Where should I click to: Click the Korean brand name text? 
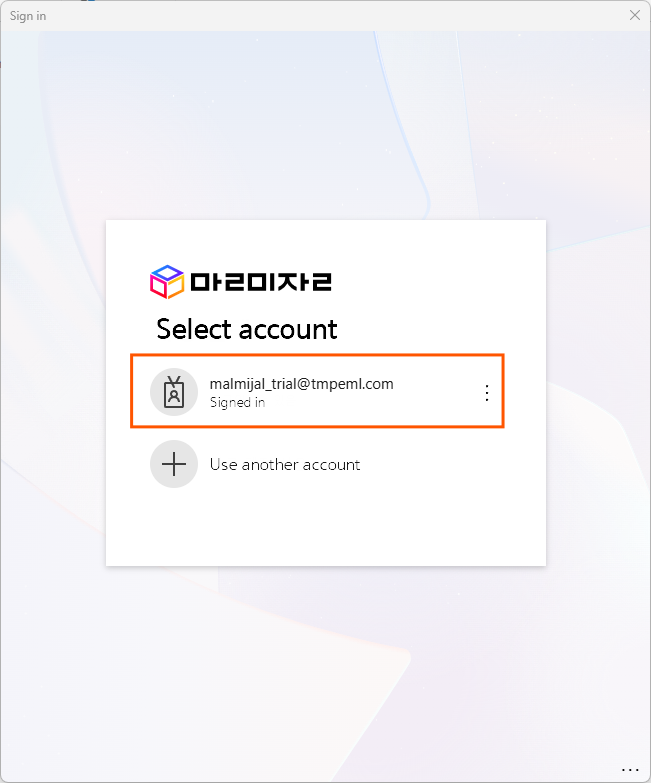(261, 282)
